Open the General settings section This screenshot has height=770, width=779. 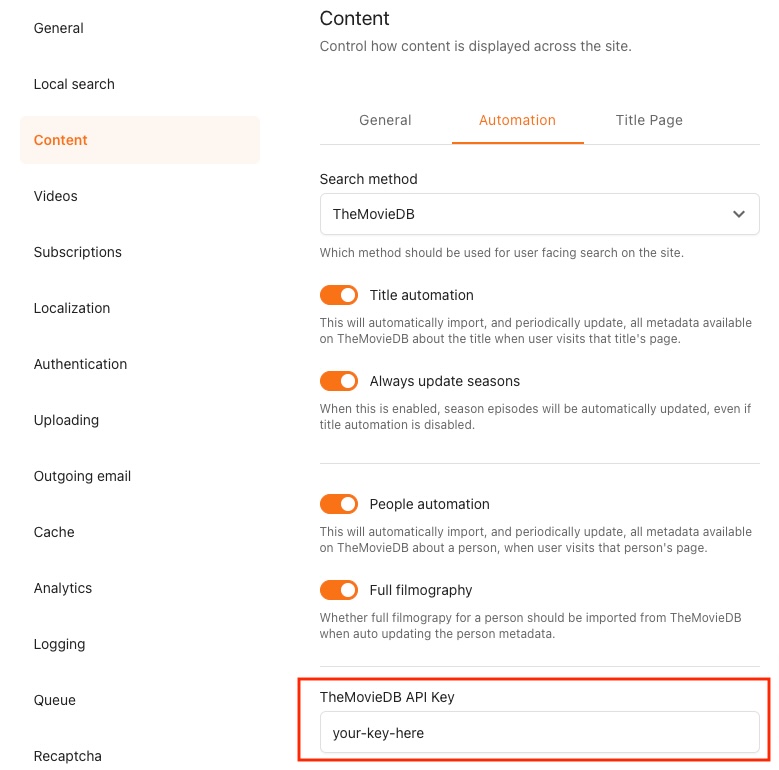tap(59, 28)
